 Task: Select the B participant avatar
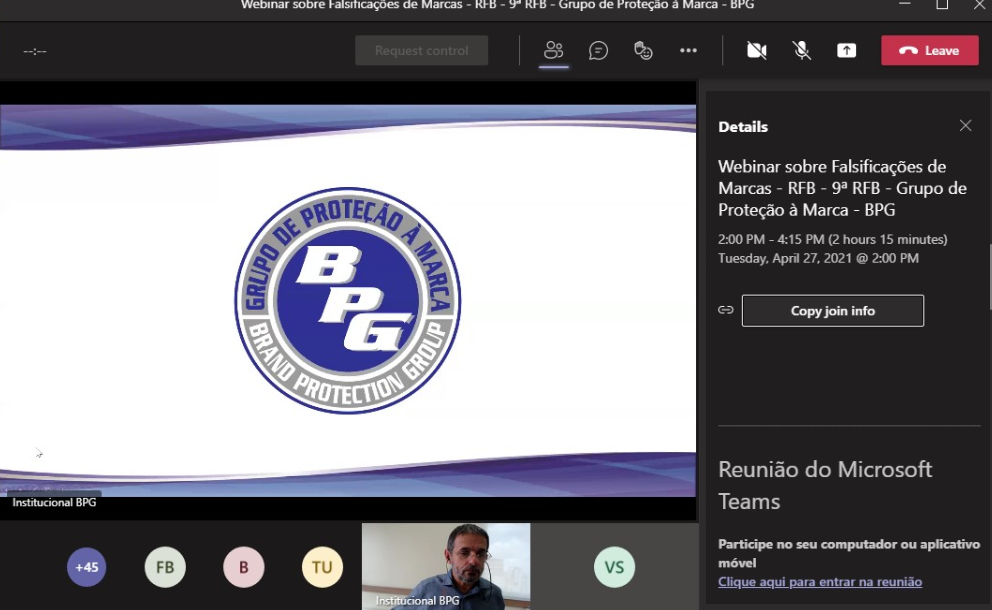(x=243, y=567)
